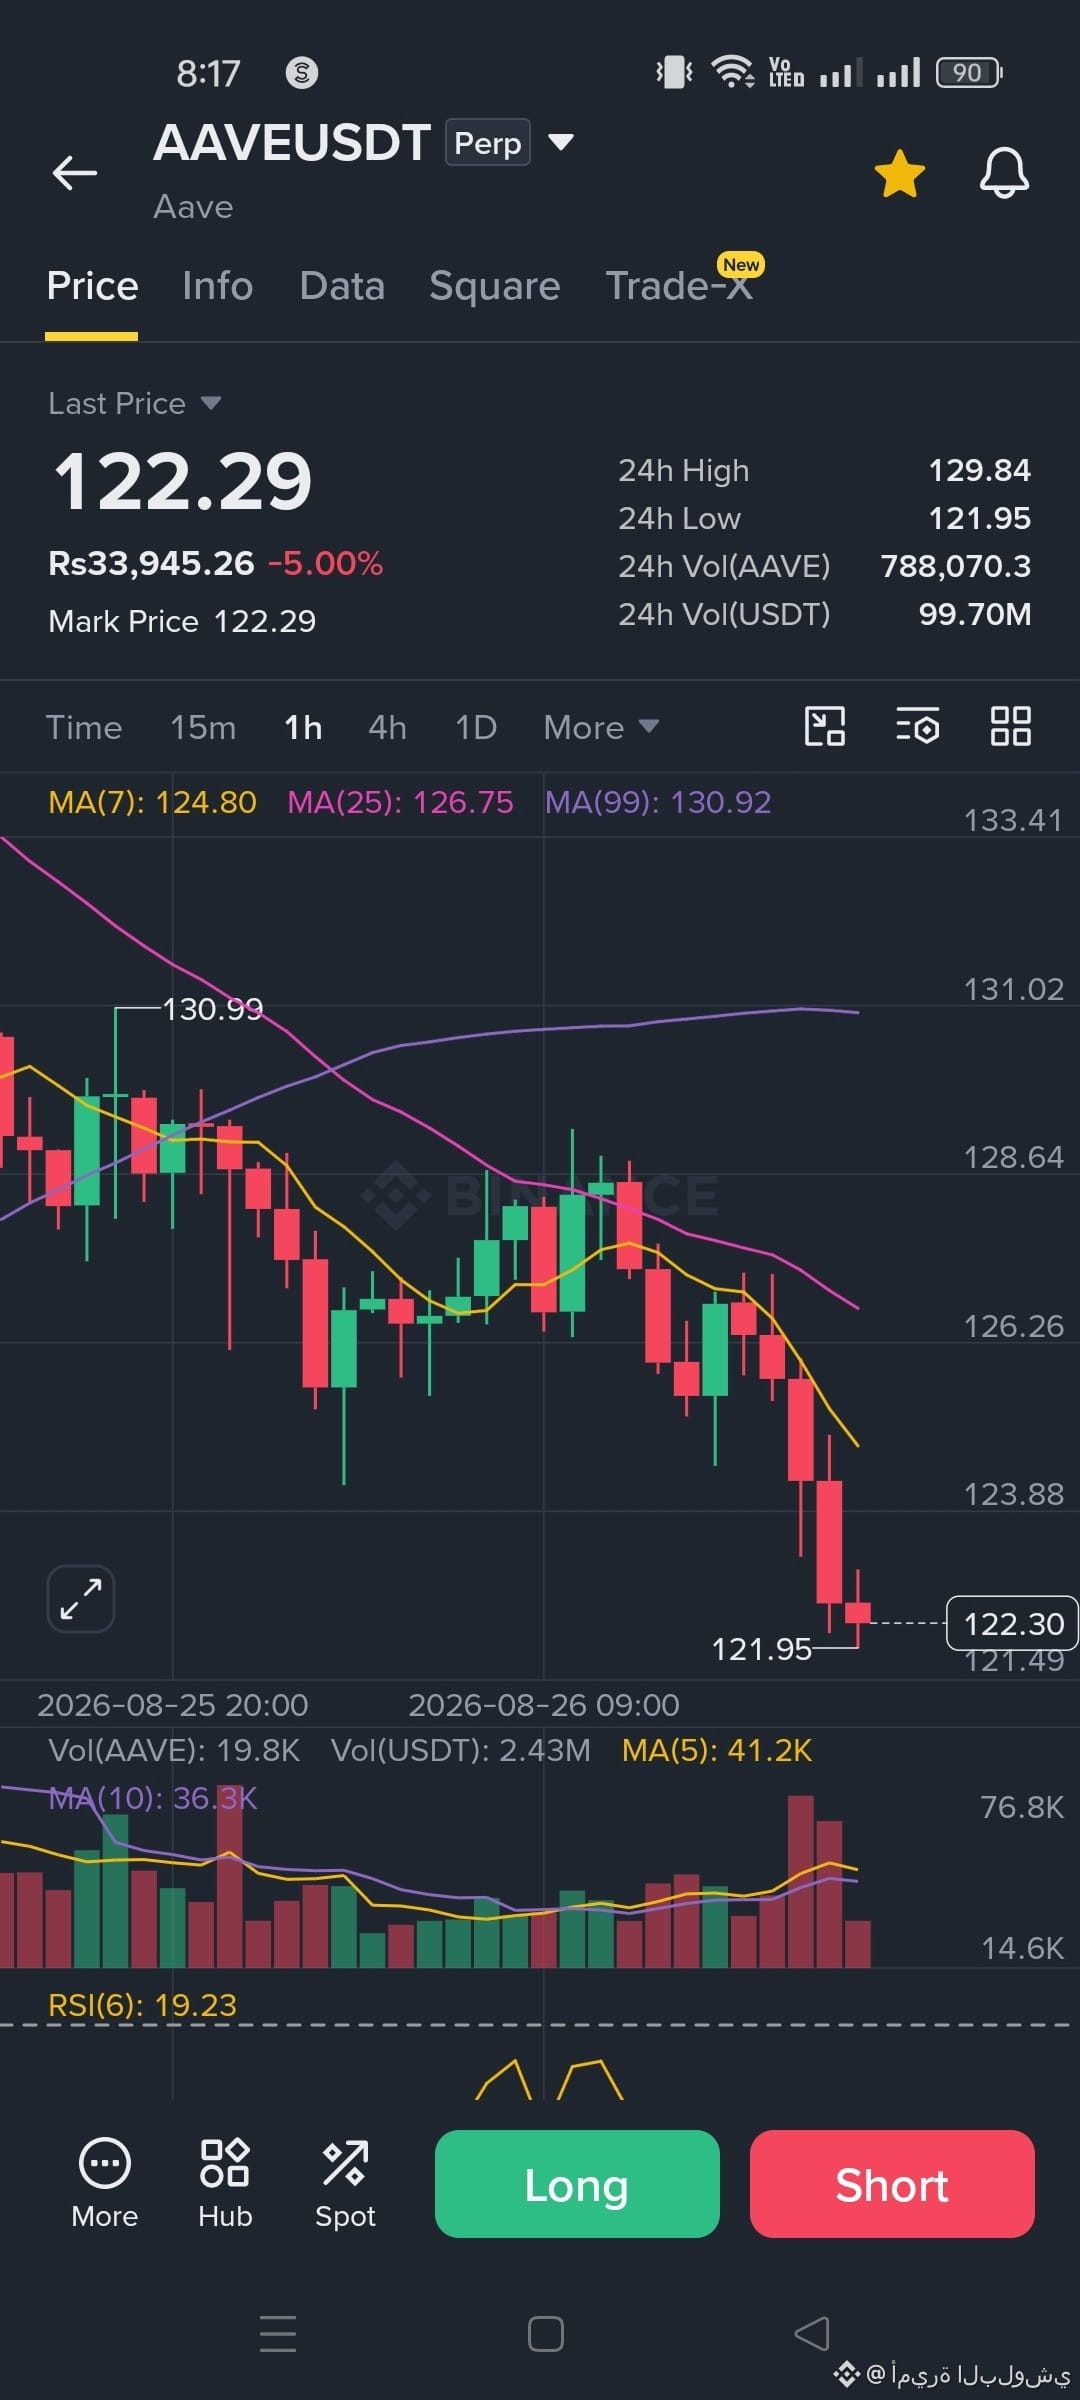Tap the red Short button
The height and width of the screenshot is (2400, 1080).
pos(892,2184)
